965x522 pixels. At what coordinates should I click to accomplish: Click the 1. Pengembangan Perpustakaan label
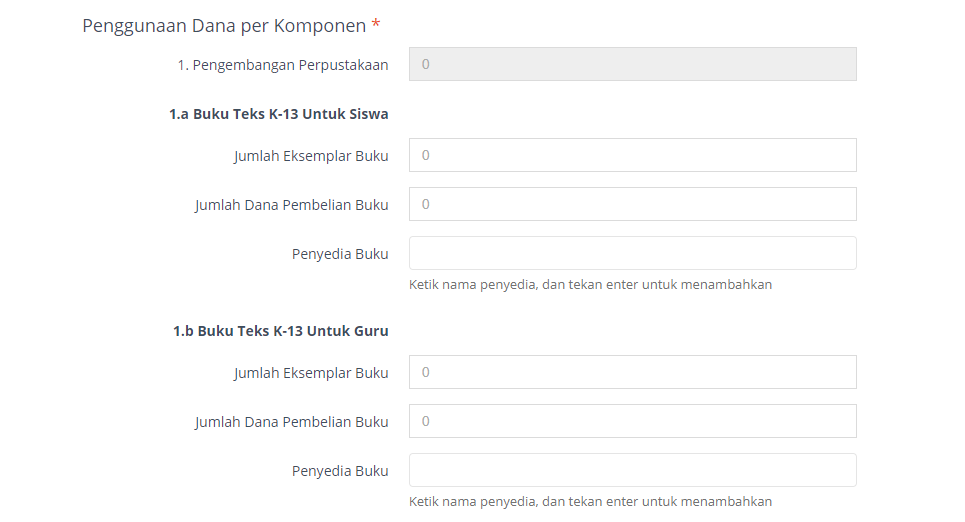(283, 65)
